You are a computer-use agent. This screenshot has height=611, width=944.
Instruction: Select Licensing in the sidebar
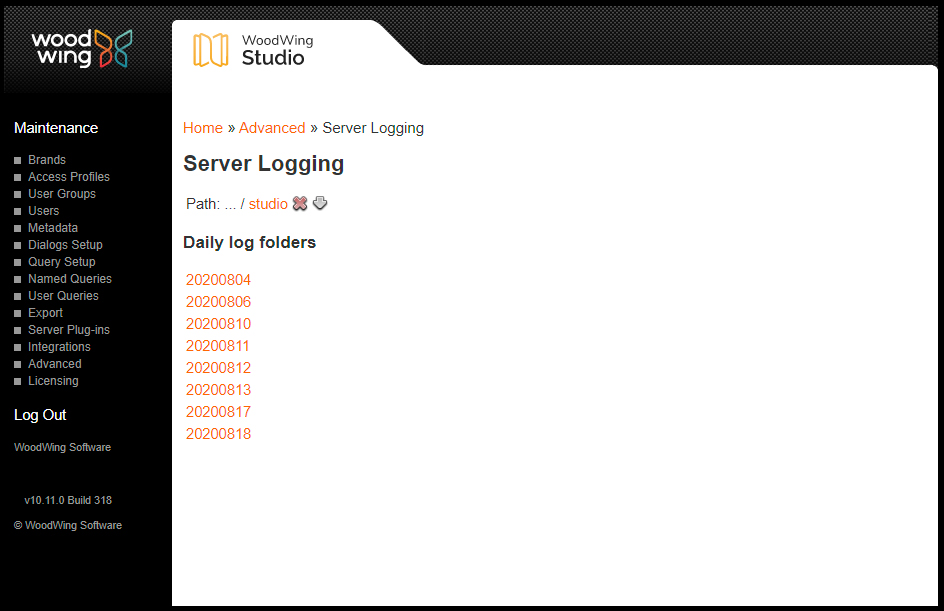53,381
